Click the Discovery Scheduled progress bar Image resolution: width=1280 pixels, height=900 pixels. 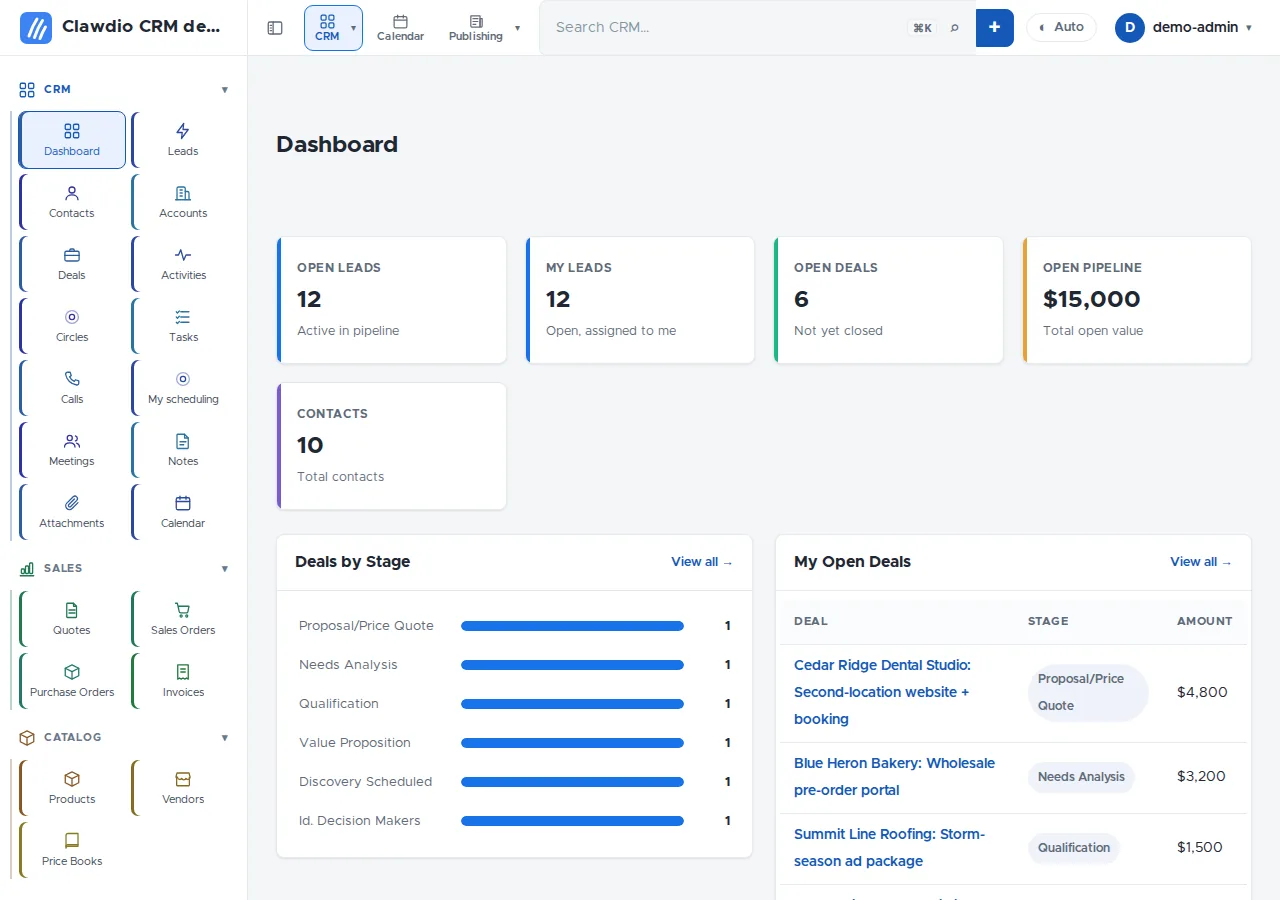click(572, 782)
